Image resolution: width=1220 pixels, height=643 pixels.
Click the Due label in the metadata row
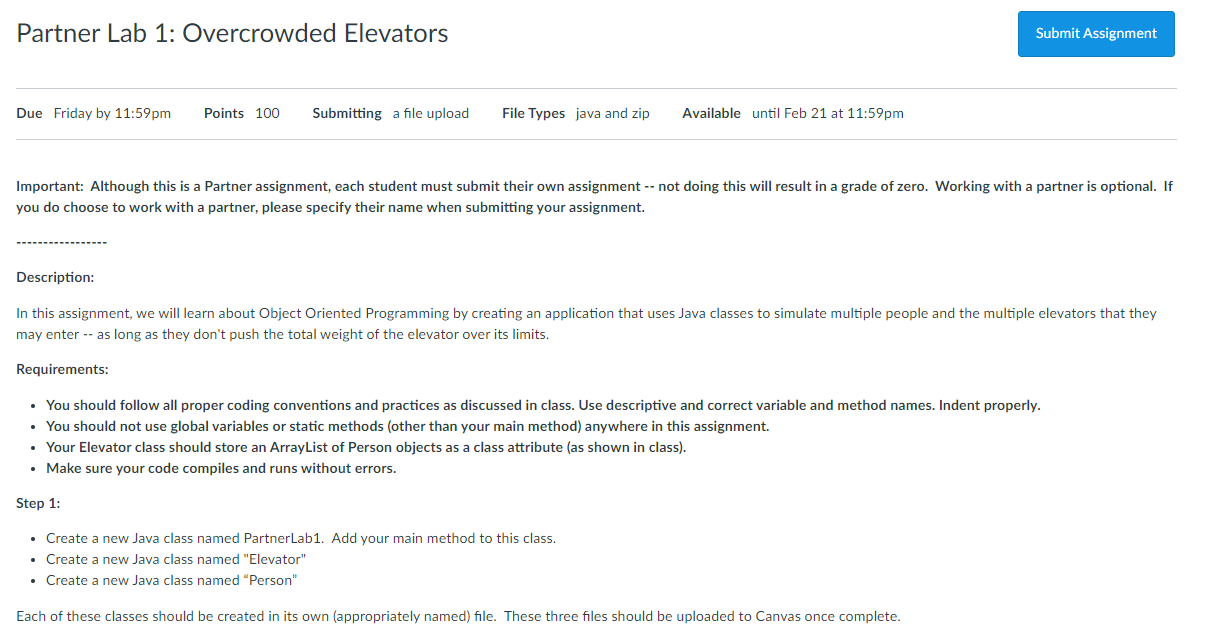pos(26,113)
